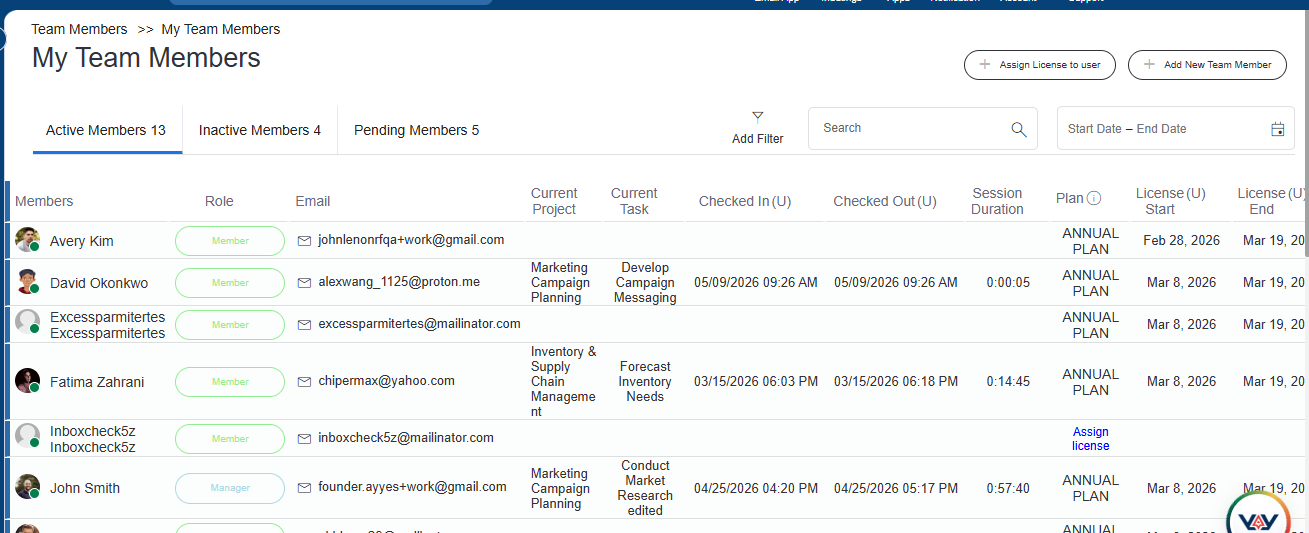This screenshot has height=533, width=1309.
Task: Click Member role badge for Excessparmitertes
Action: point(230,325)
